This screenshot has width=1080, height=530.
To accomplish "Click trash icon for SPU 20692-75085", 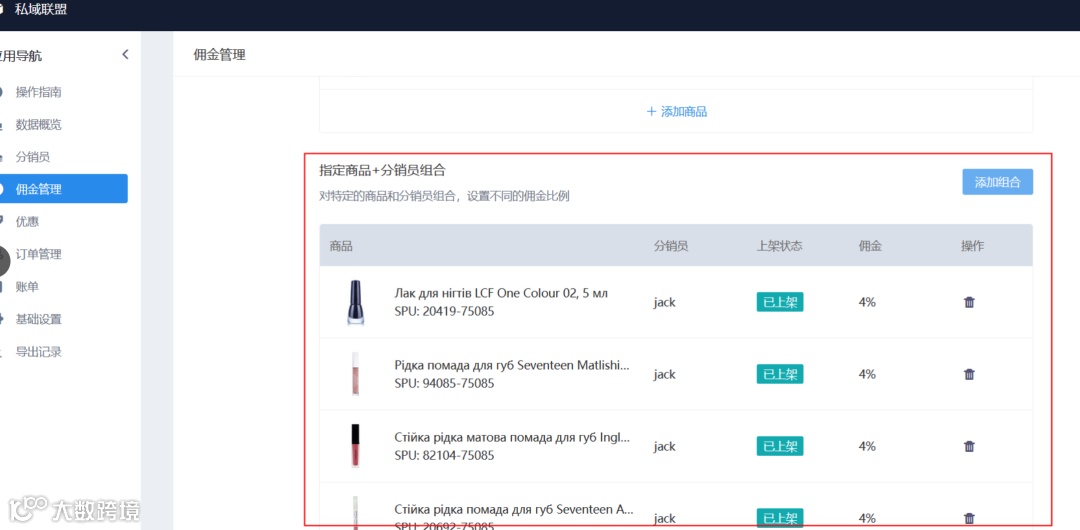I will [x=969, y=518].
